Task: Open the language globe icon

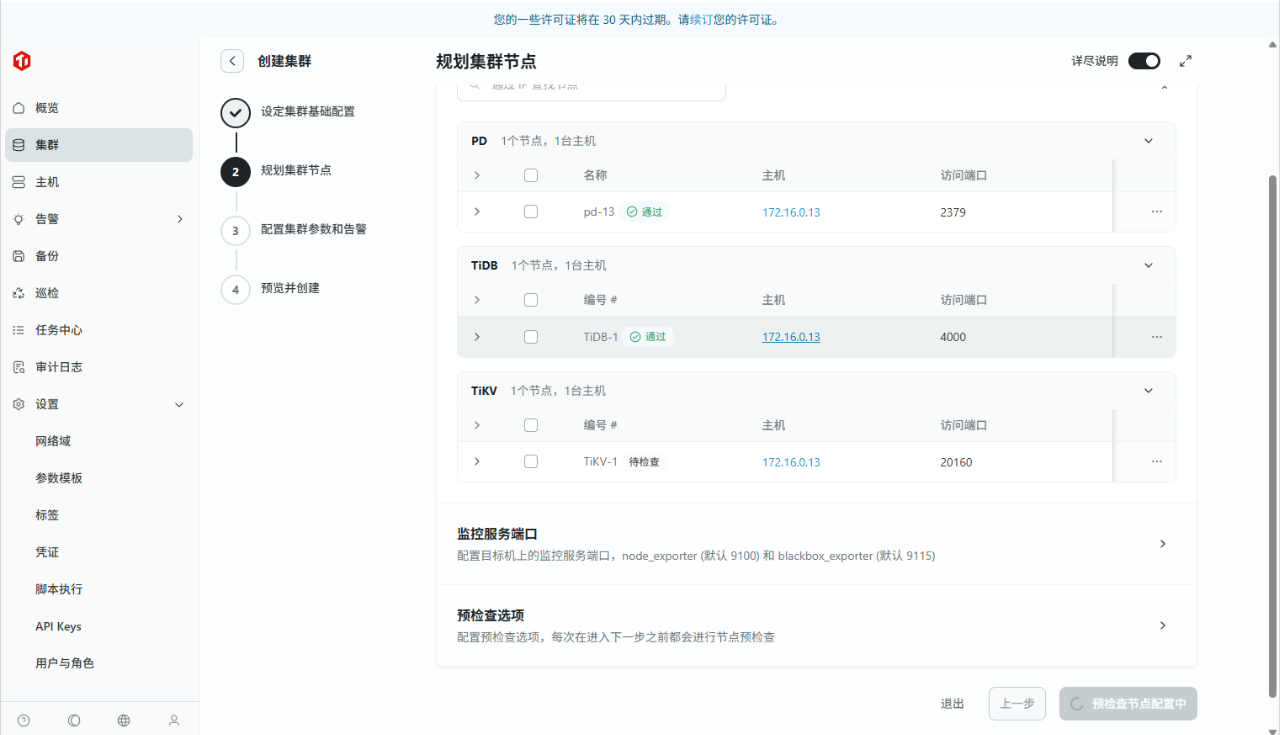Action: (x=124, y=720)
